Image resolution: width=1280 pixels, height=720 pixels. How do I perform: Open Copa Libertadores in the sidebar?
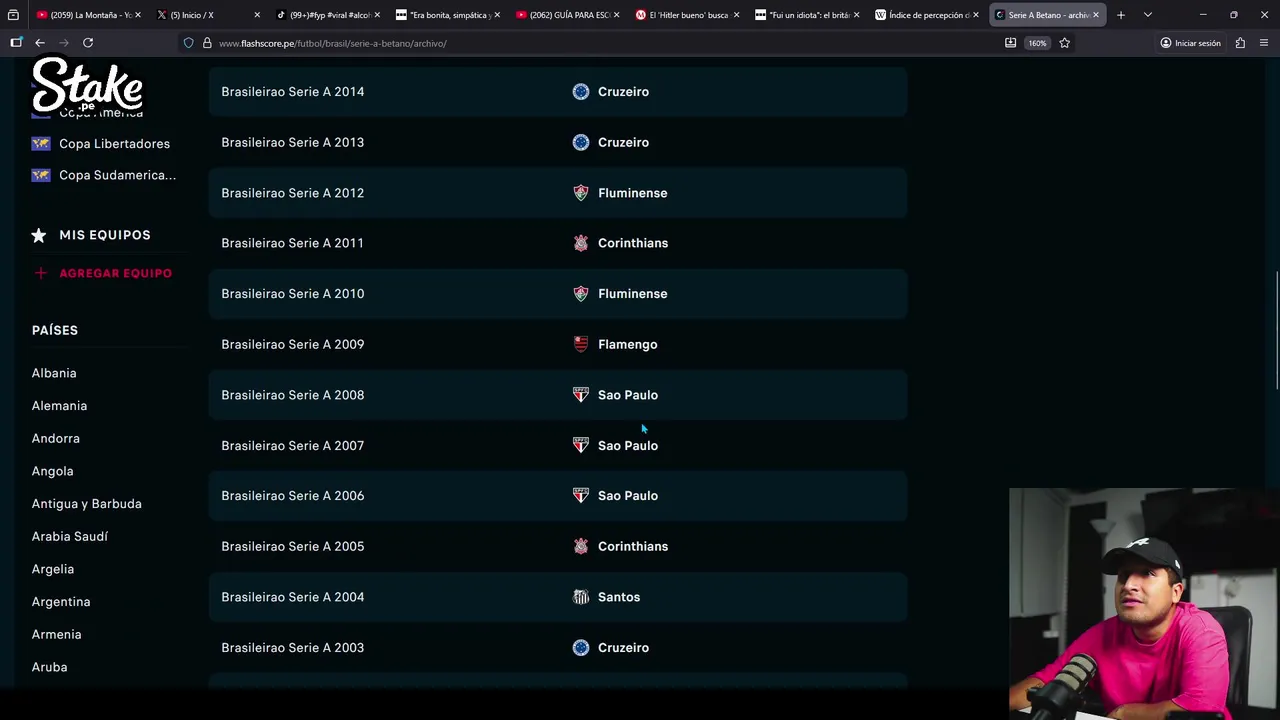[114, 144]
